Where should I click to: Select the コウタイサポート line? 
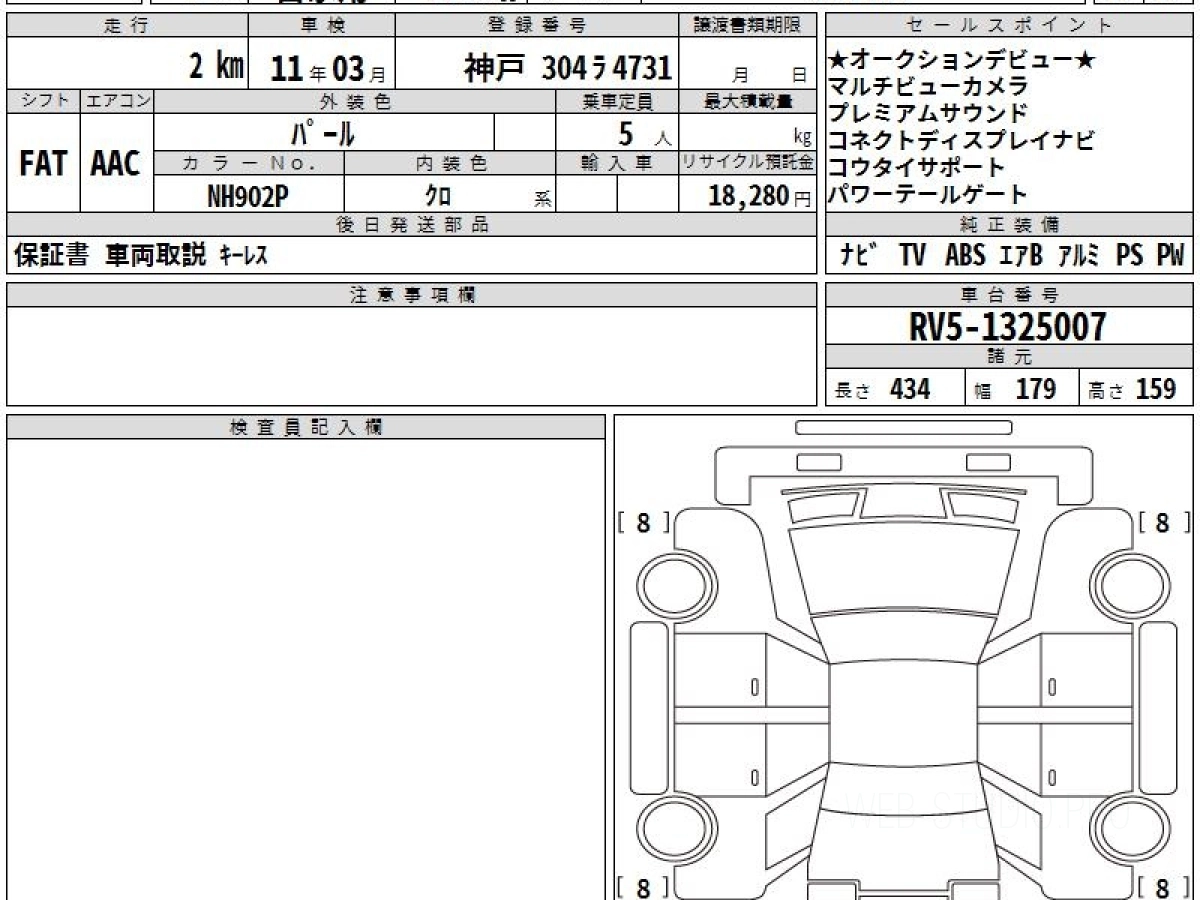(x=917, y=167)
